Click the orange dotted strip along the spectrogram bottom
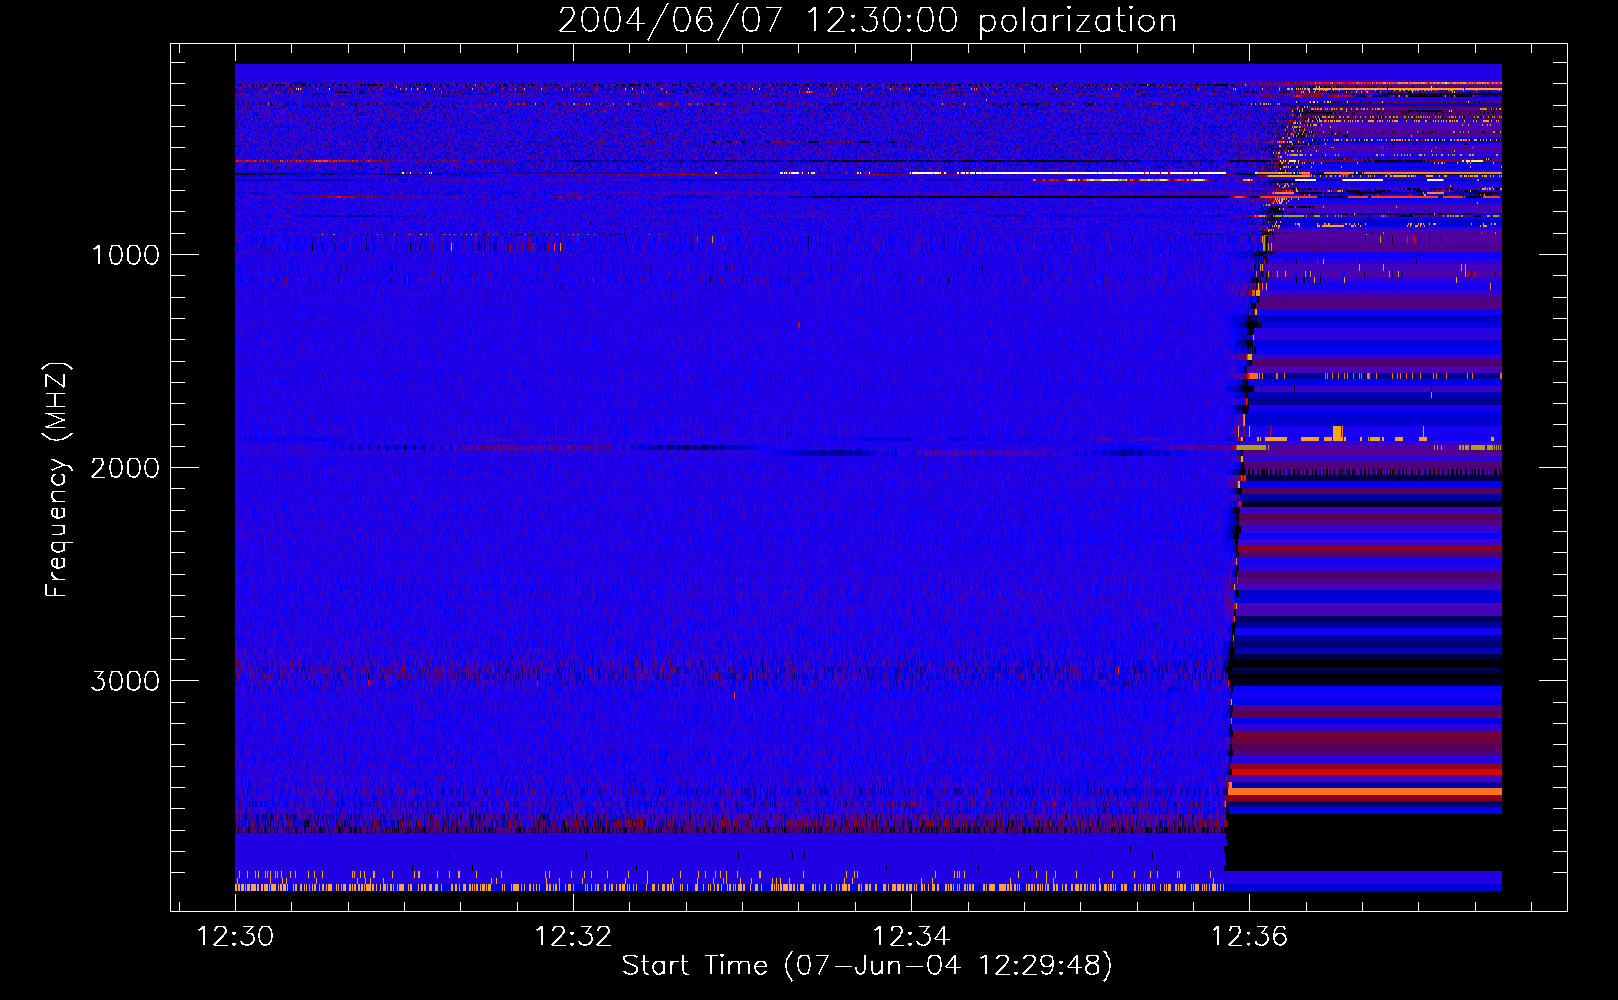Screen dimensions: 1618x1000 [730, 887]
